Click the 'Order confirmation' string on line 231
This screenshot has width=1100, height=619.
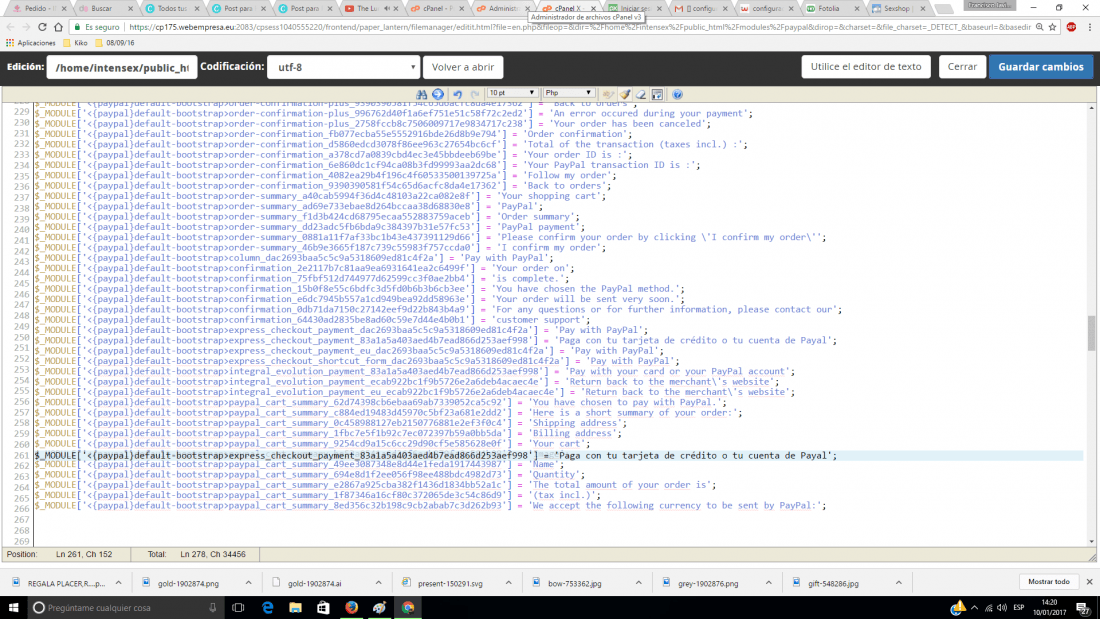[x=575, y=134]
